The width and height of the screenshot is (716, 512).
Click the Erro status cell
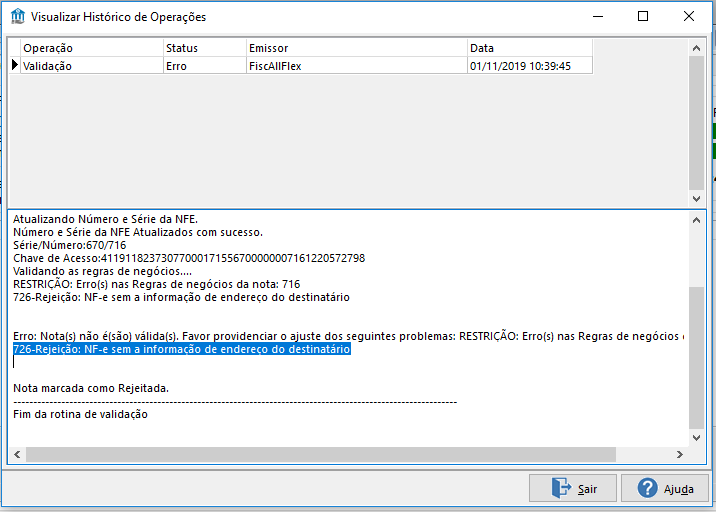(205, 66)
